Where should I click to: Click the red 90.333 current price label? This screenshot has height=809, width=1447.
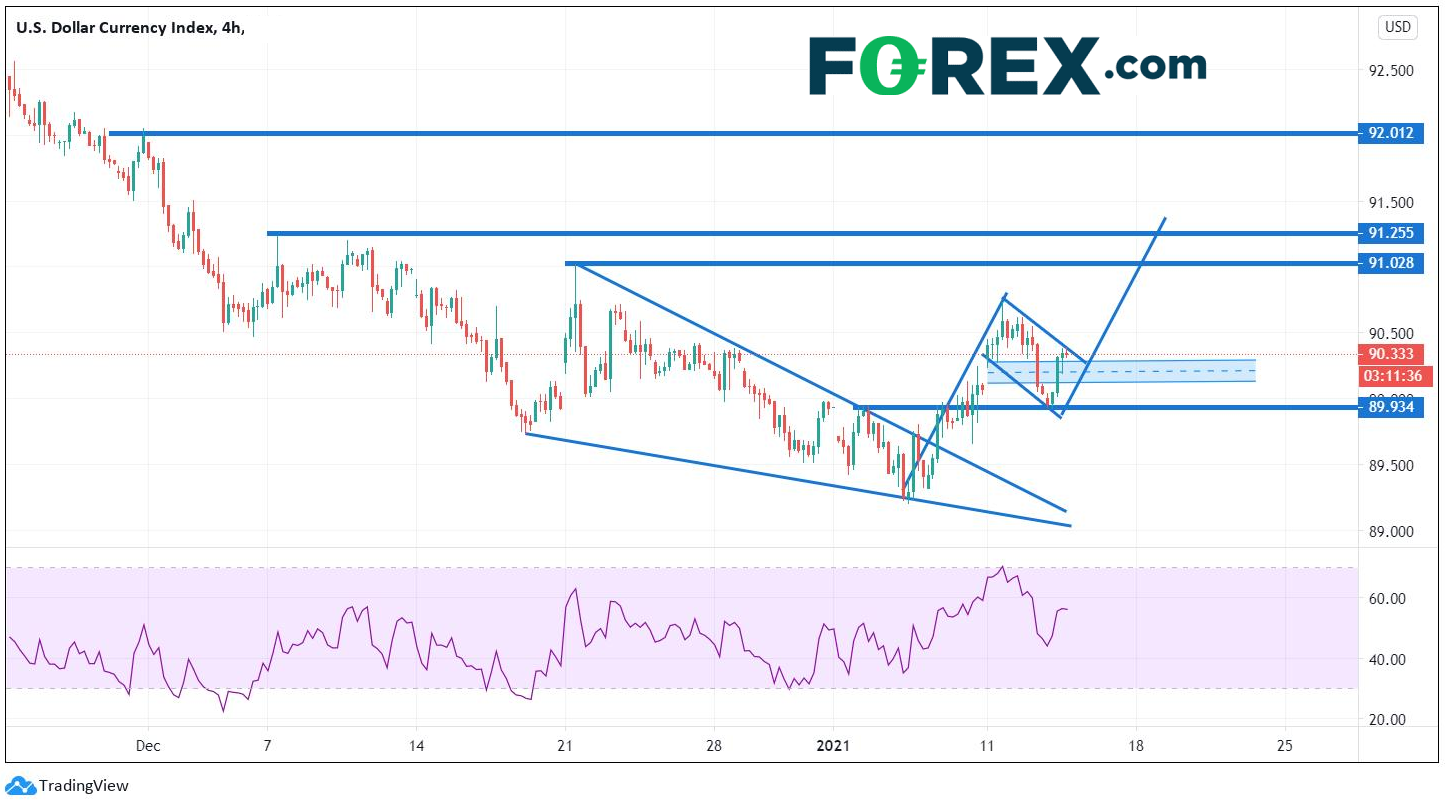point(1390,354)
